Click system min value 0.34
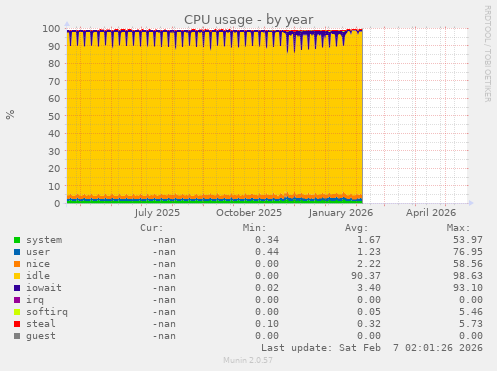Viewport: 497px width, 371px height. pyautogui.click(x=267, y=240)
